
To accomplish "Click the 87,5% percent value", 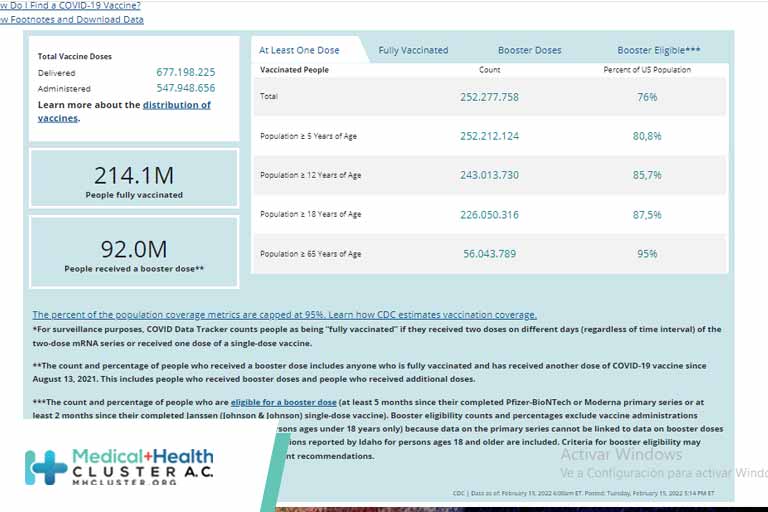I will click(647, 215).
